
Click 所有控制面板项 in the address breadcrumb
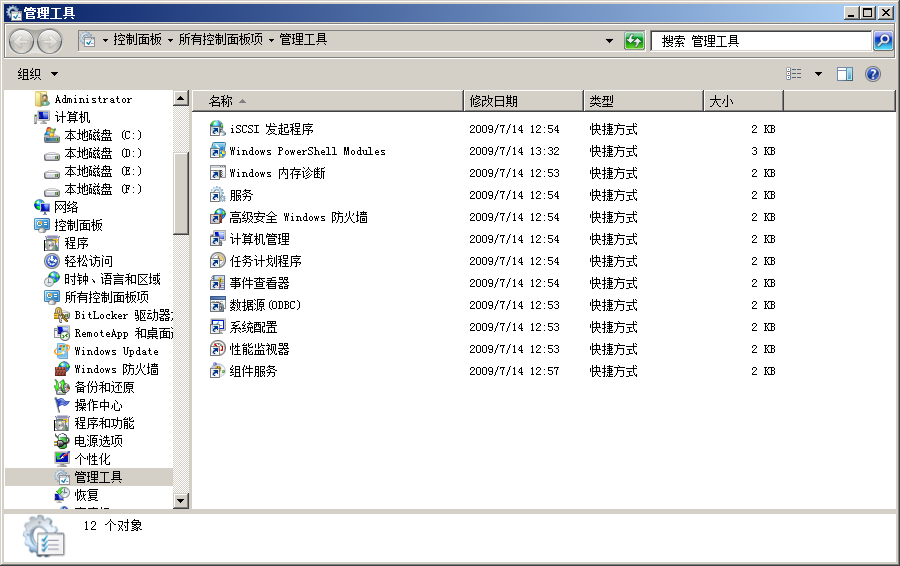pos(220,40)
